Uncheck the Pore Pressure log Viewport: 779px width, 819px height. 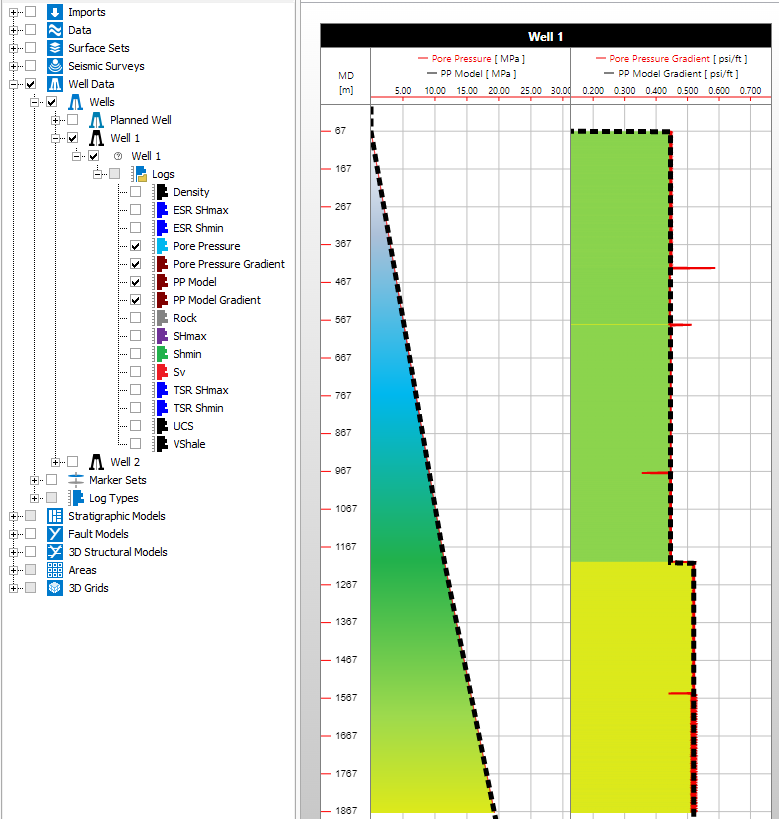pos(135,246)
